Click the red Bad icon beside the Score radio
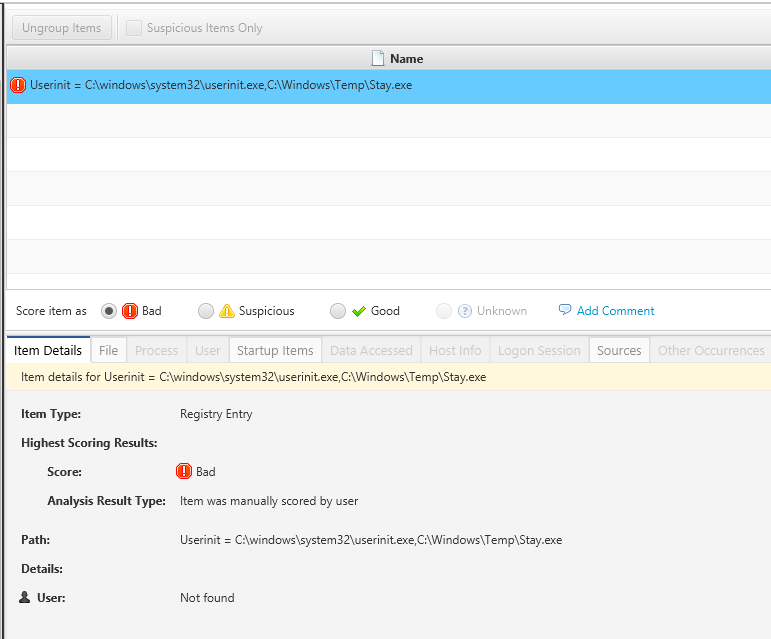 [130, 311]
